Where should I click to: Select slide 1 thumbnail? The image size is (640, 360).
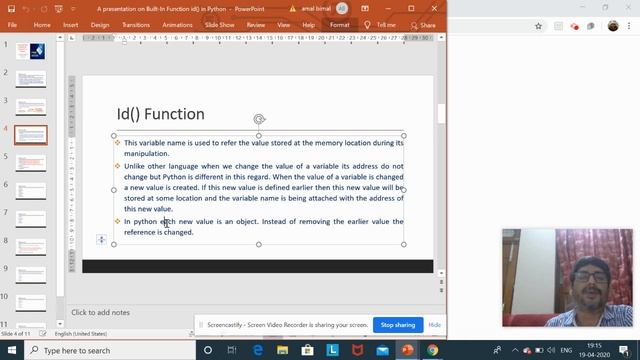(31, 51)
